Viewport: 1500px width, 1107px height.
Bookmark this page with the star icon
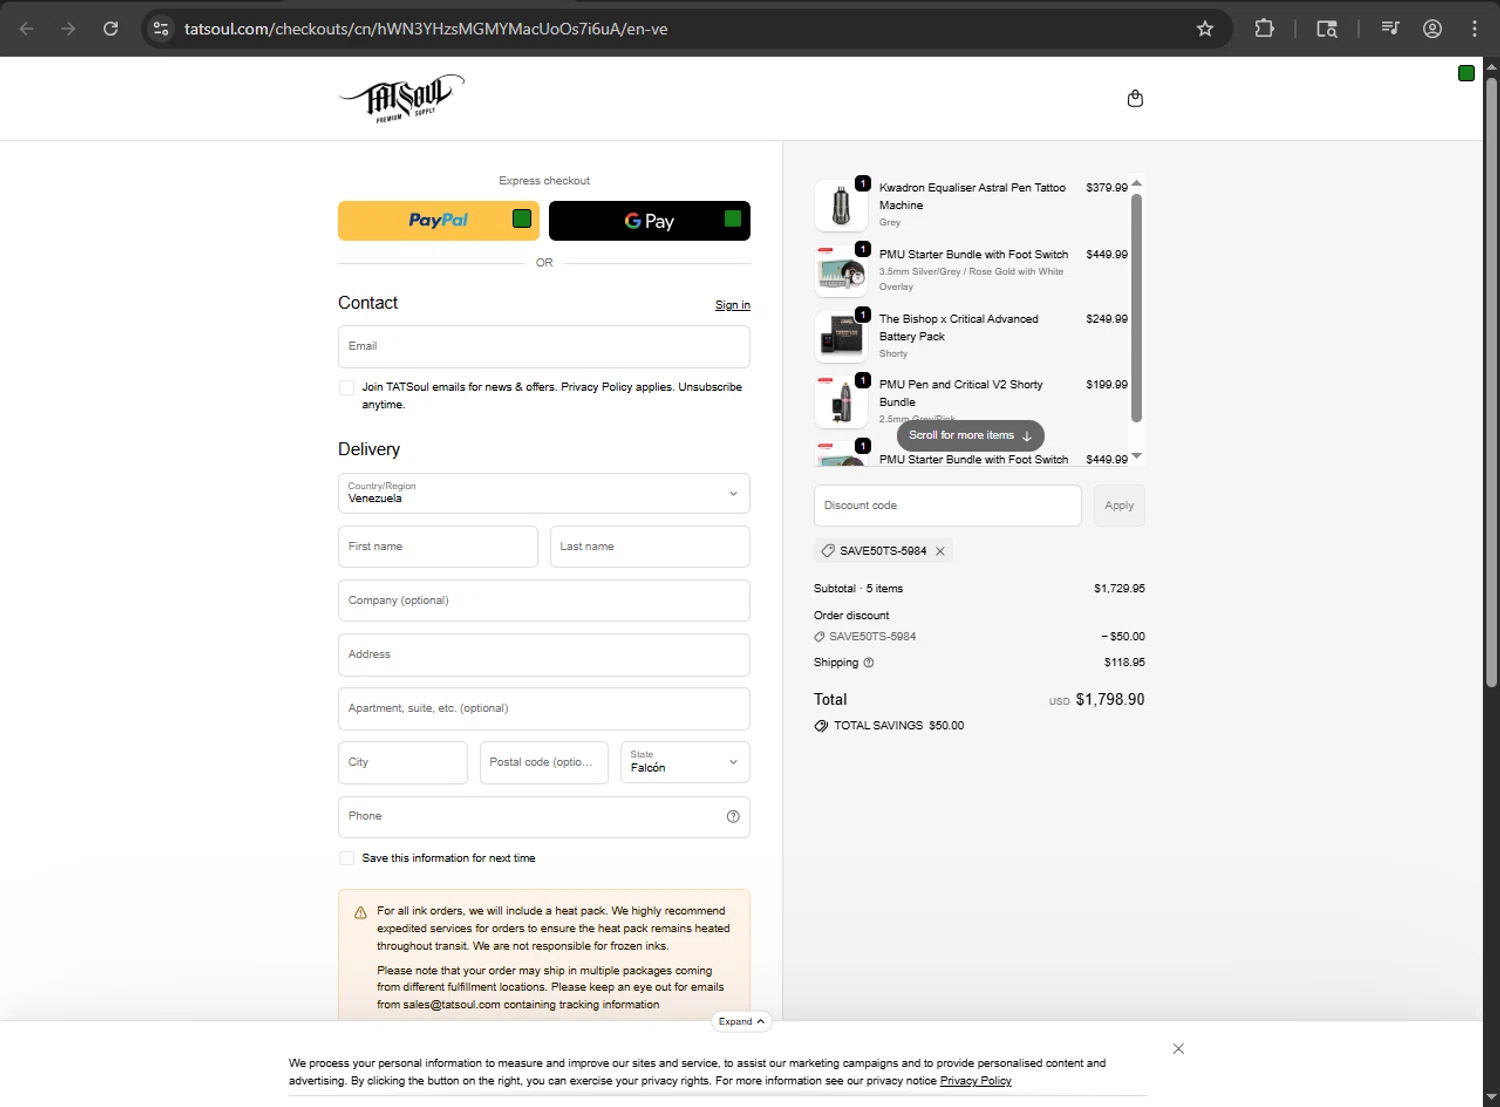tap(1205, 29)
